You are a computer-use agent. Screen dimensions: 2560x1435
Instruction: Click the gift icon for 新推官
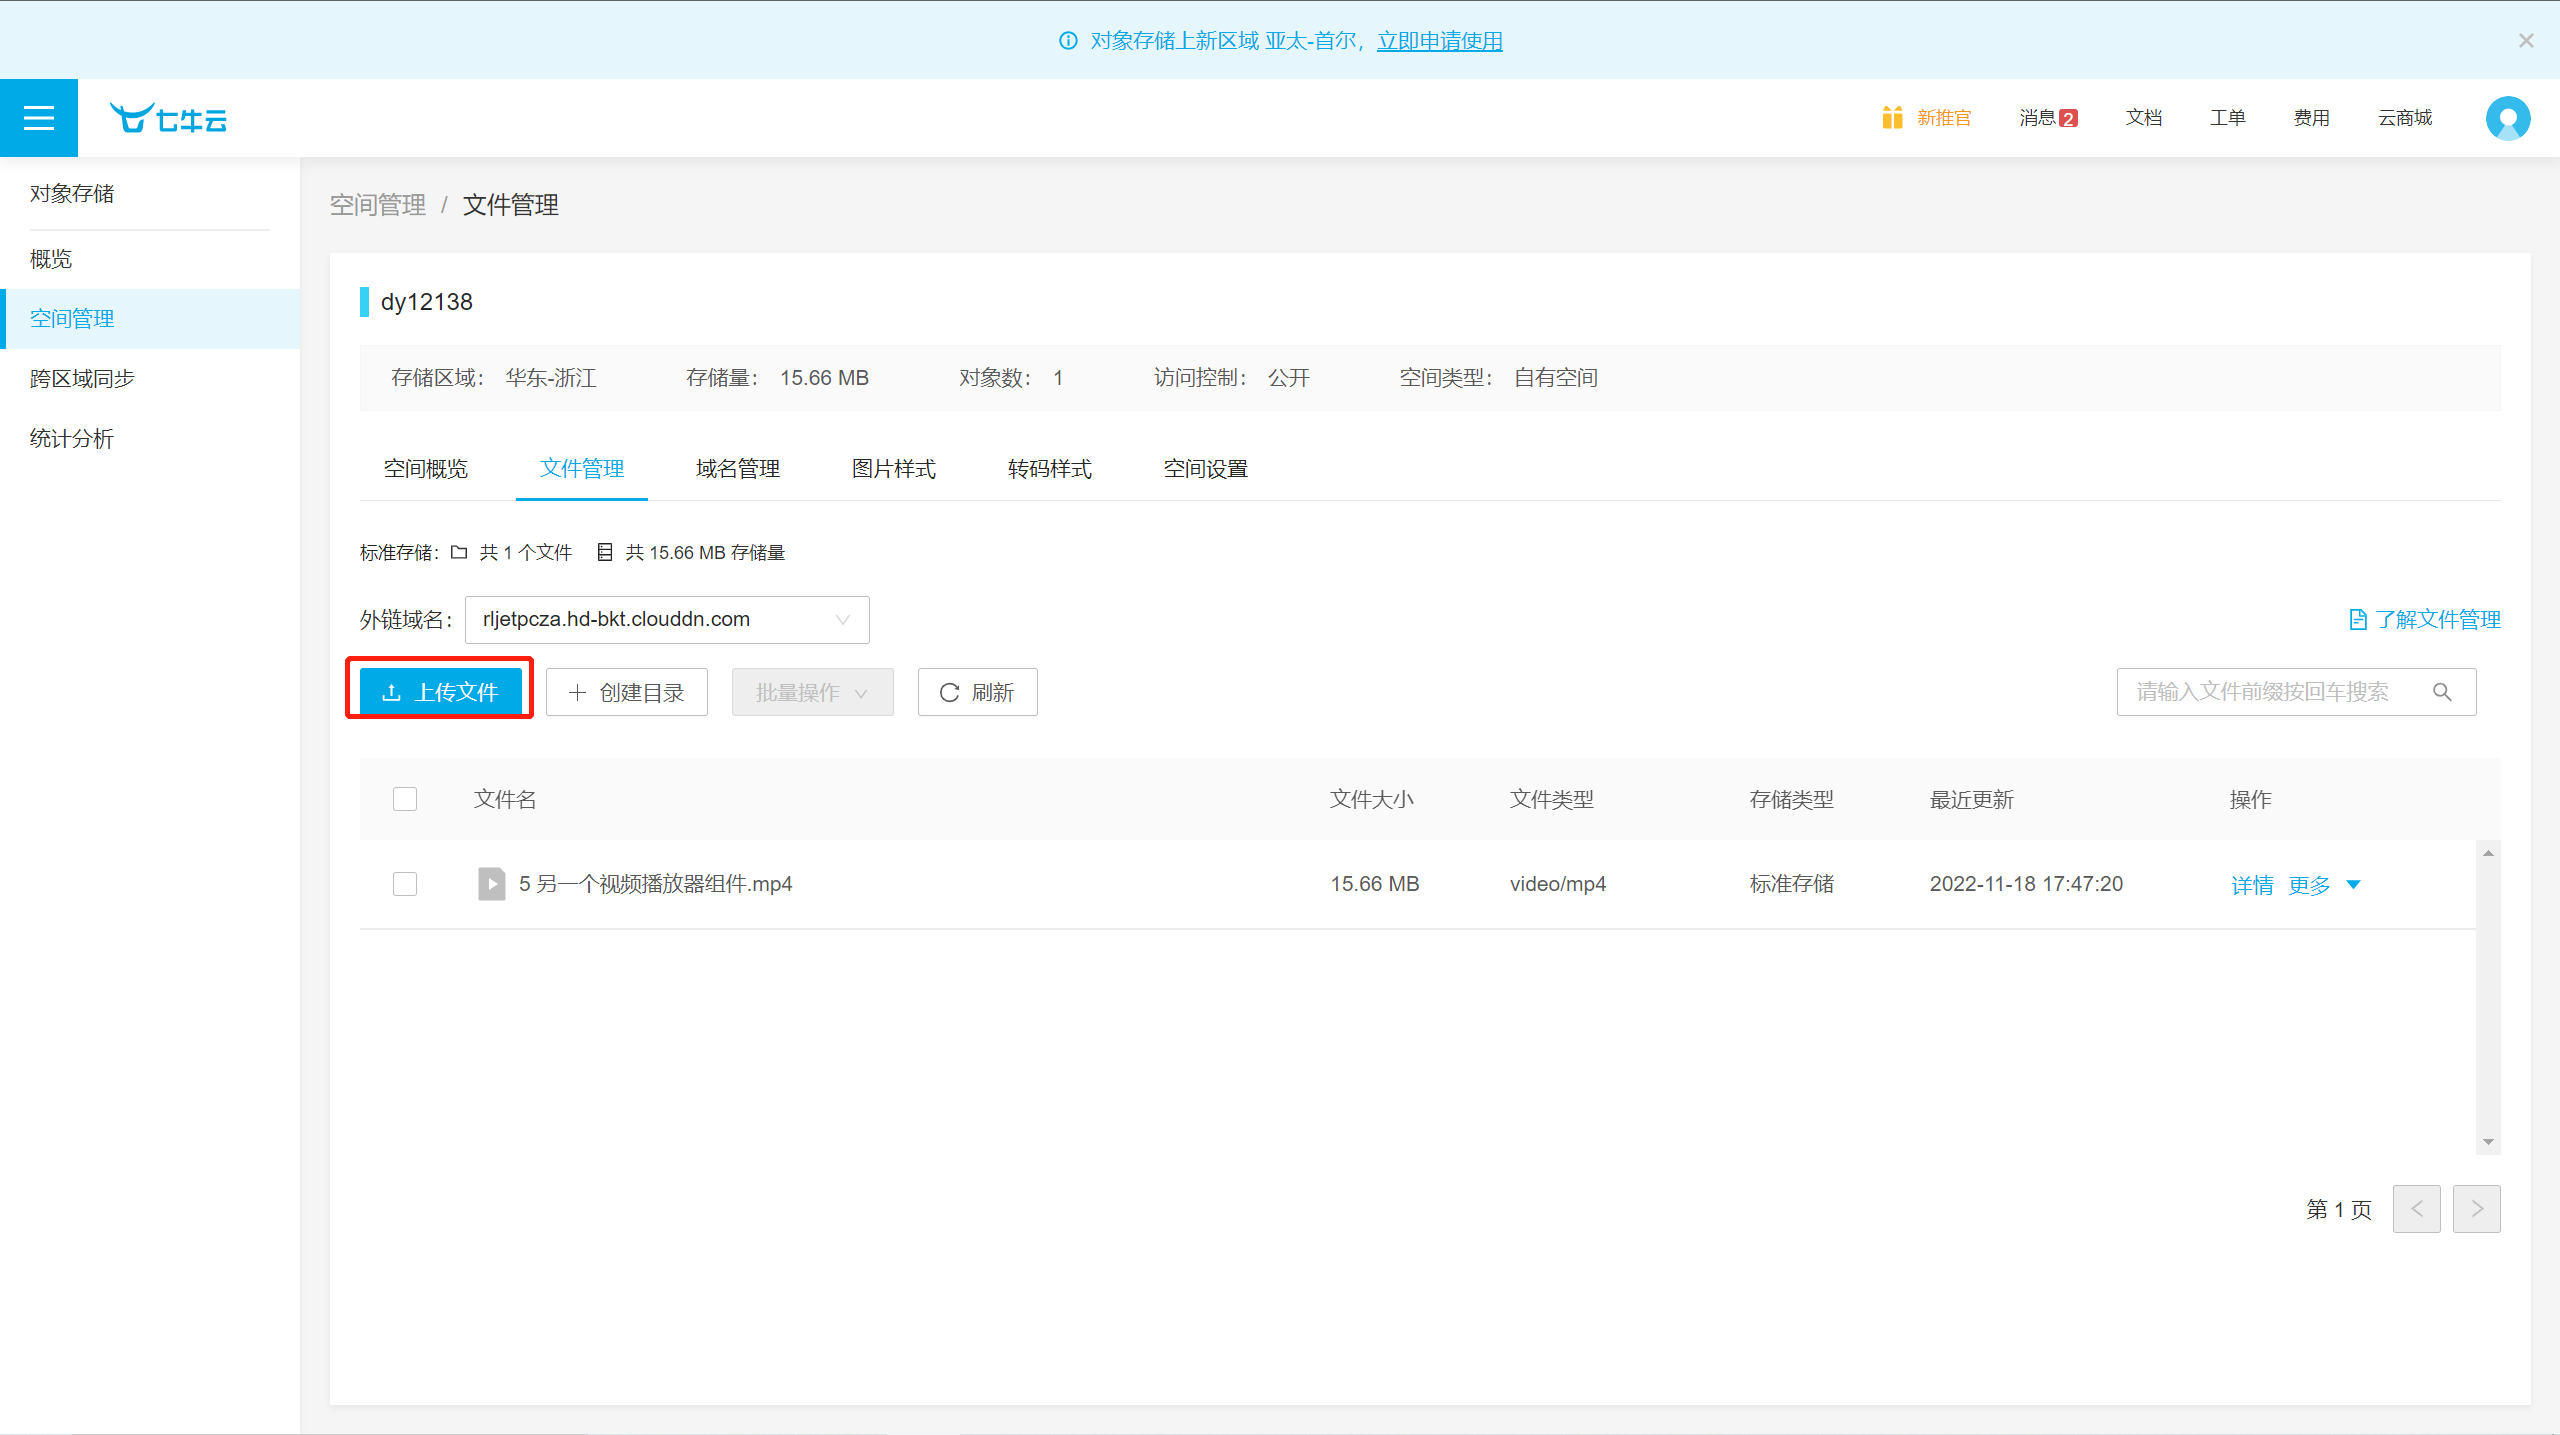1891,118
